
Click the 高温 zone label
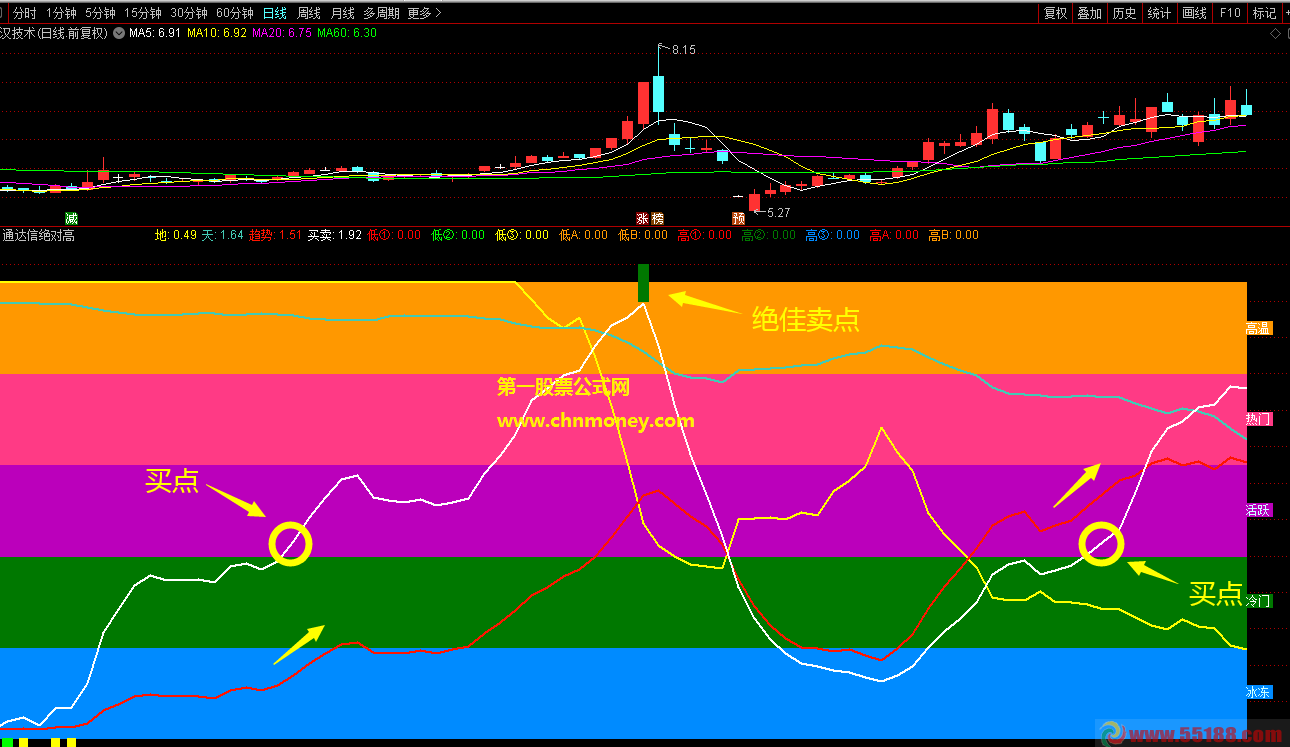point(1258,328)
